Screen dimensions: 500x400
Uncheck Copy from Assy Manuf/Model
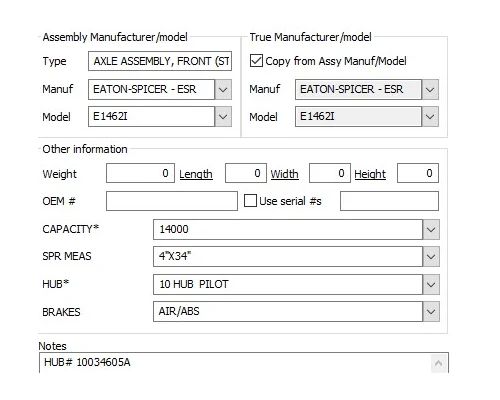(256, 61)
